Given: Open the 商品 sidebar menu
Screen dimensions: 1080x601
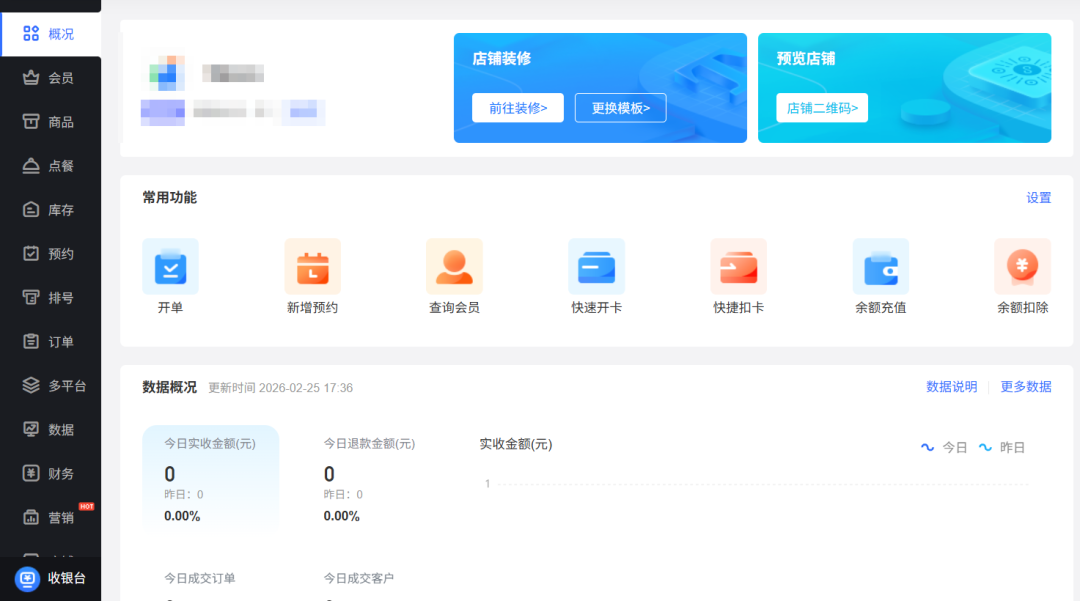Looking at the screenshot, I should coord(50,122).
